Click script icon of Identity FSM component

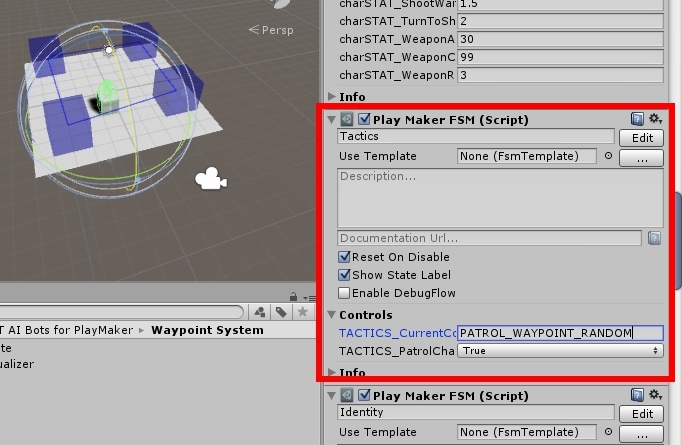pos(347,395)
